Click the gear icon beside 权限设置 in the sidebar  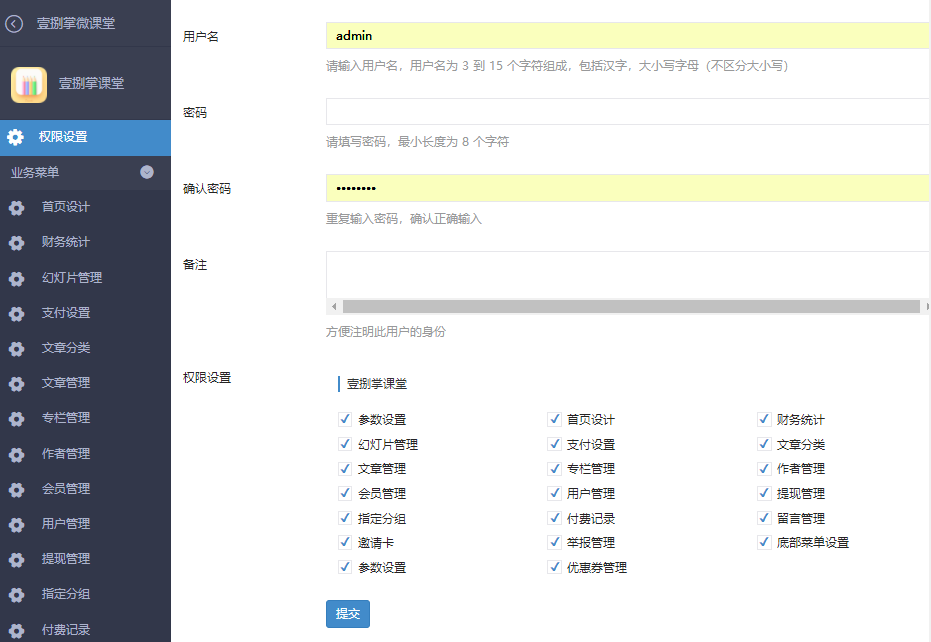pyautogui.click(x=15, y=137)
